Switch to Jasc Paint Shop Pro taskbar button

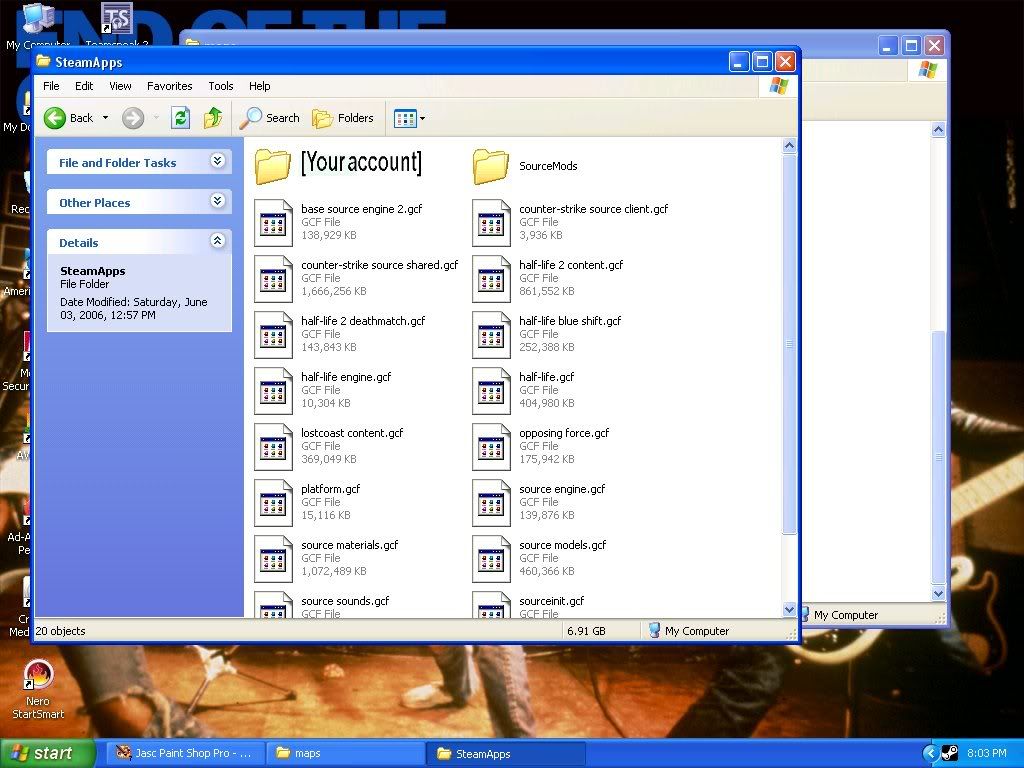coord(185,754)
